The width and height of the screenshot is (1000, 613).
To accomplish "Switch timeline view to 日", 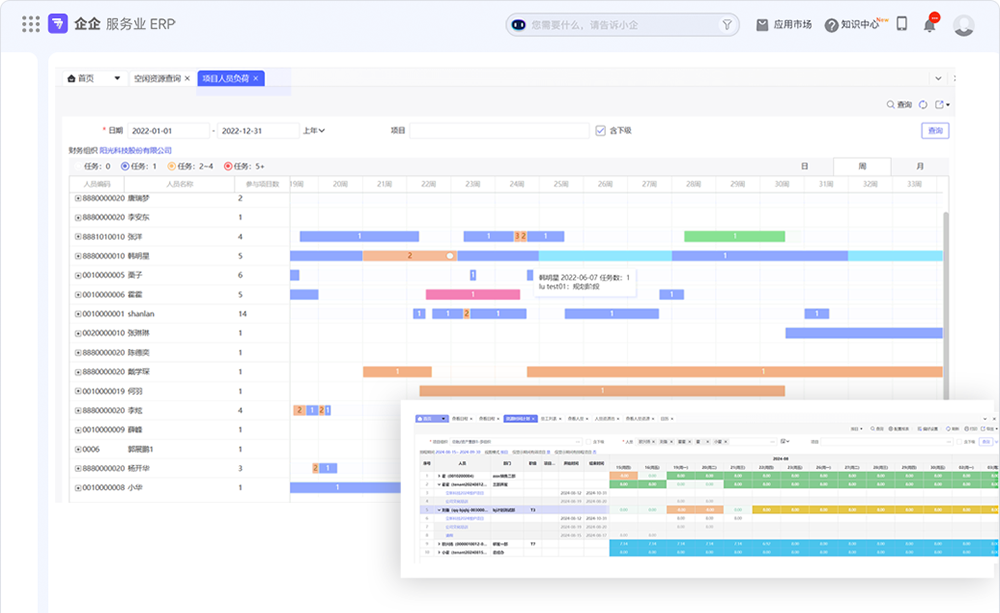I will click(x=805, y=166).
